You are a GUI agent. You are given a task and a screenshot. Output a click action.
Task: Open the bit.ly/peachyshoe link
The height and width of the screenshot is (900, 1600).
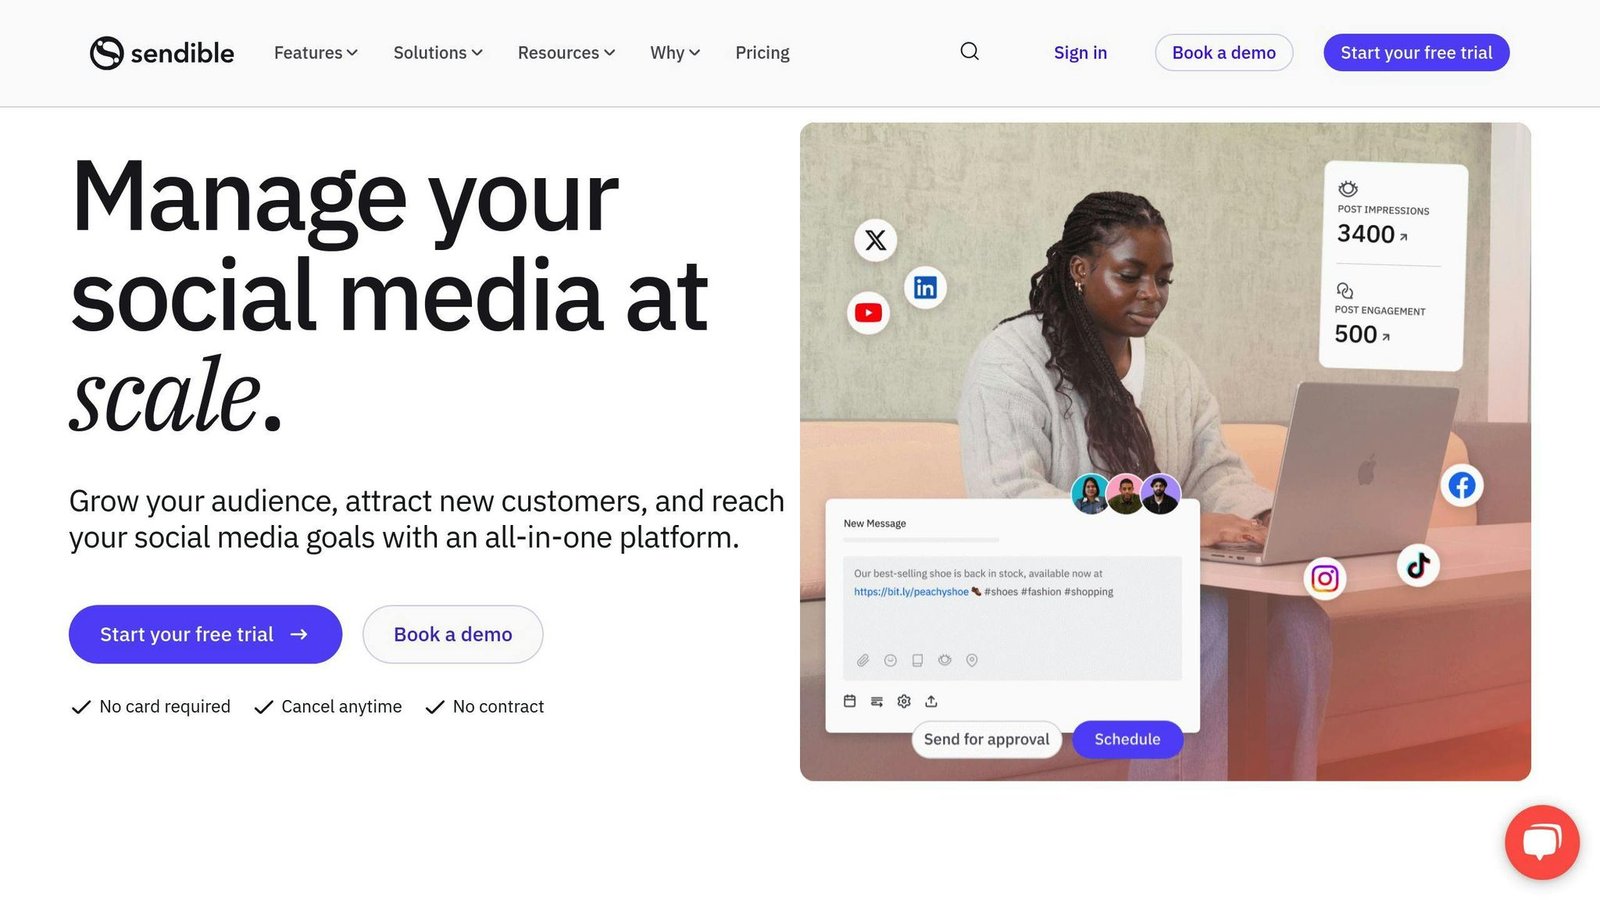tap(911, 592)
